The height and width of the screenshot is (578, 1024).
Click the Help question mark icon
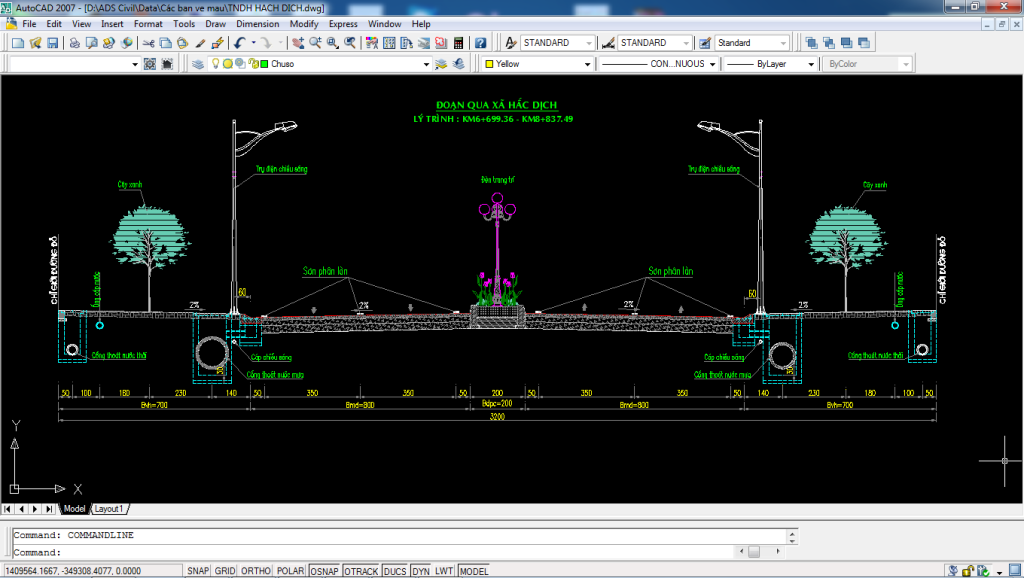click(x=481, y=43)
